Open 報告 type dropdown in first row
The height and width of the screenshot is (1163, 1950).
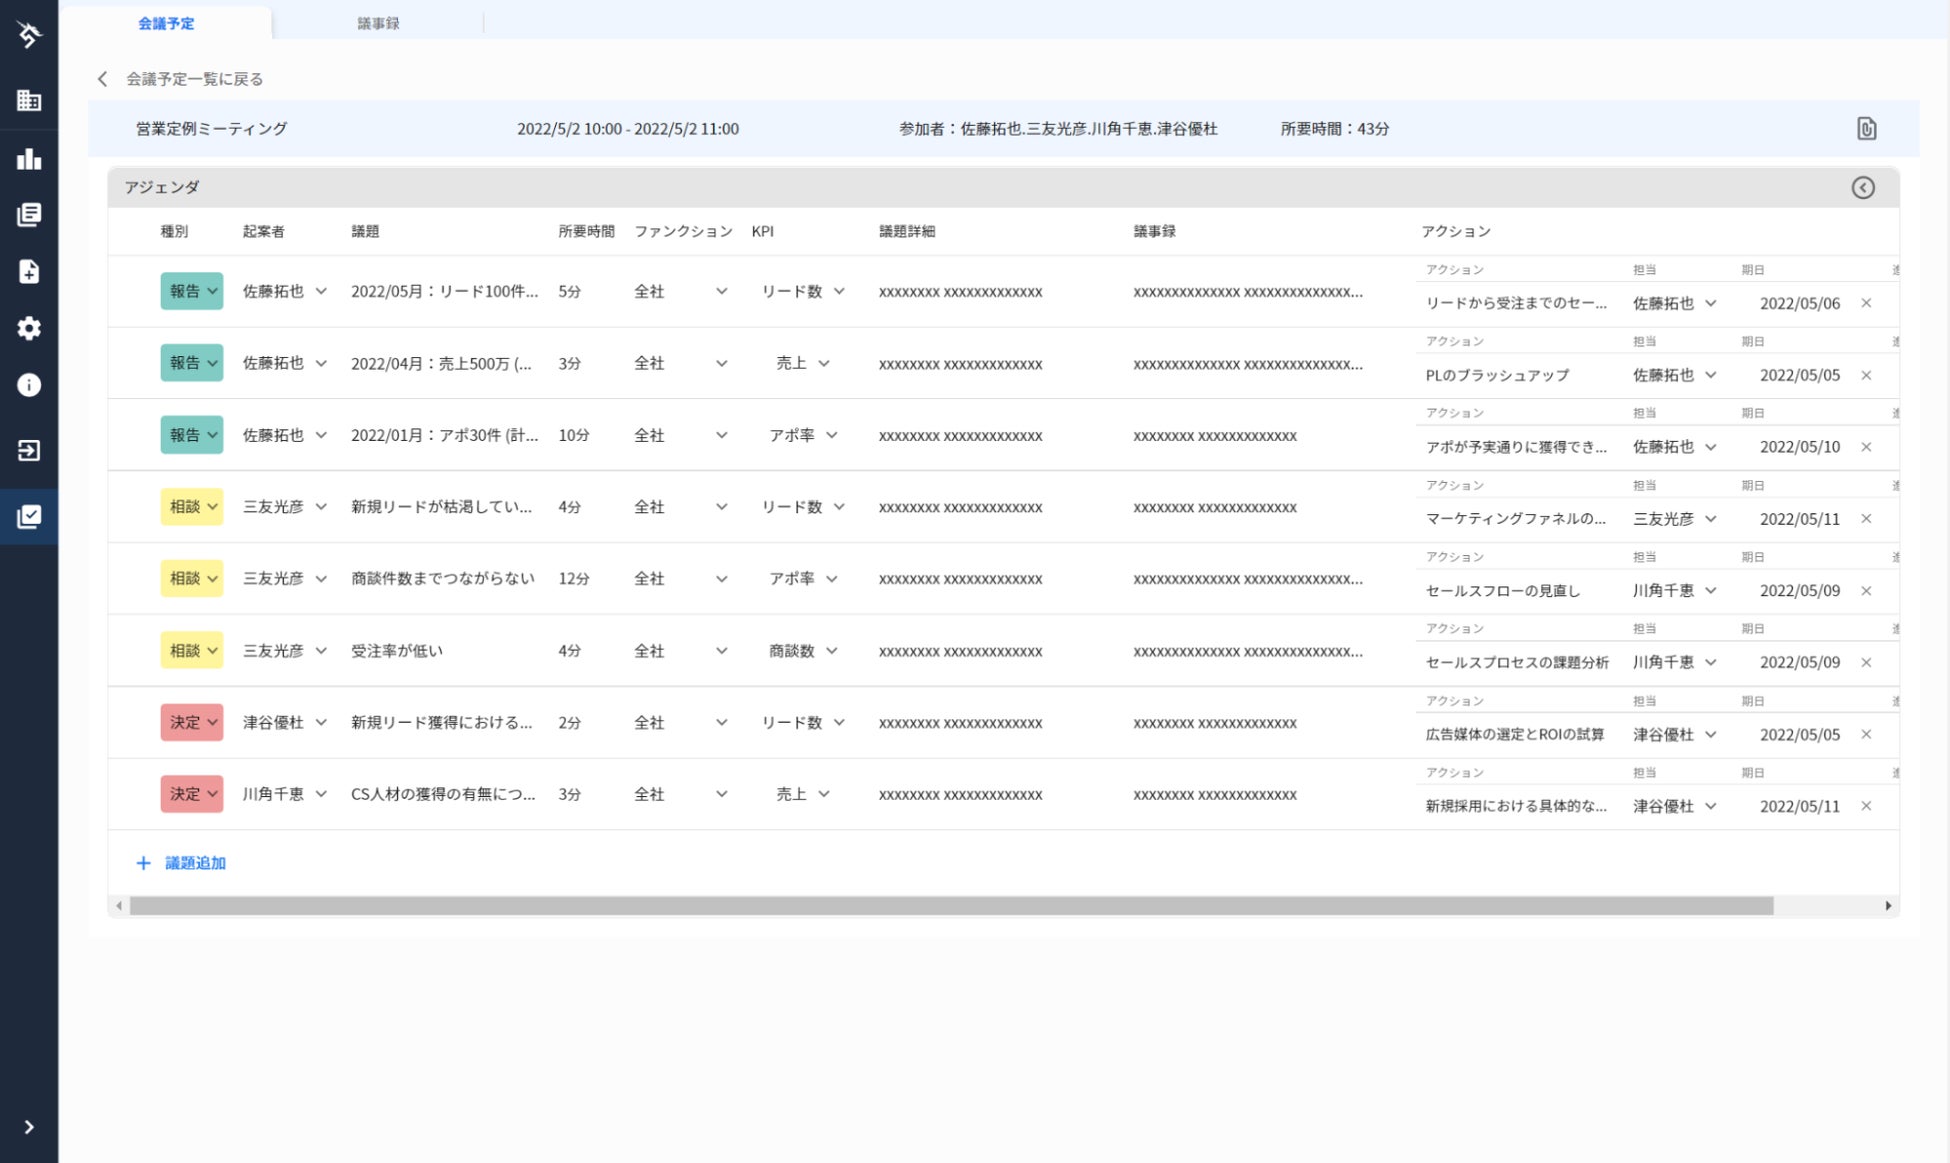pos(192,291)
